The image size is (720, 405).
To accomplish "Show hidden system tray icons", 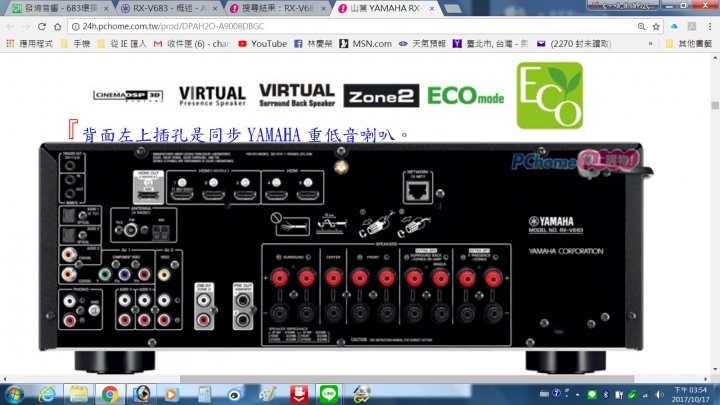I will [577, 394].
